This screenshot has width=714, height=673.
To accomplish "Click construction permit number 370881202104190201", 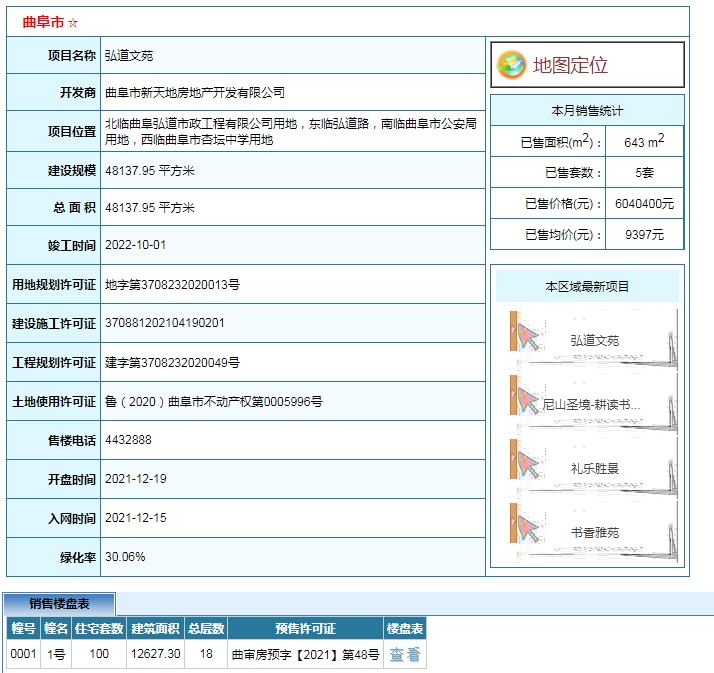I will point(164,323).
